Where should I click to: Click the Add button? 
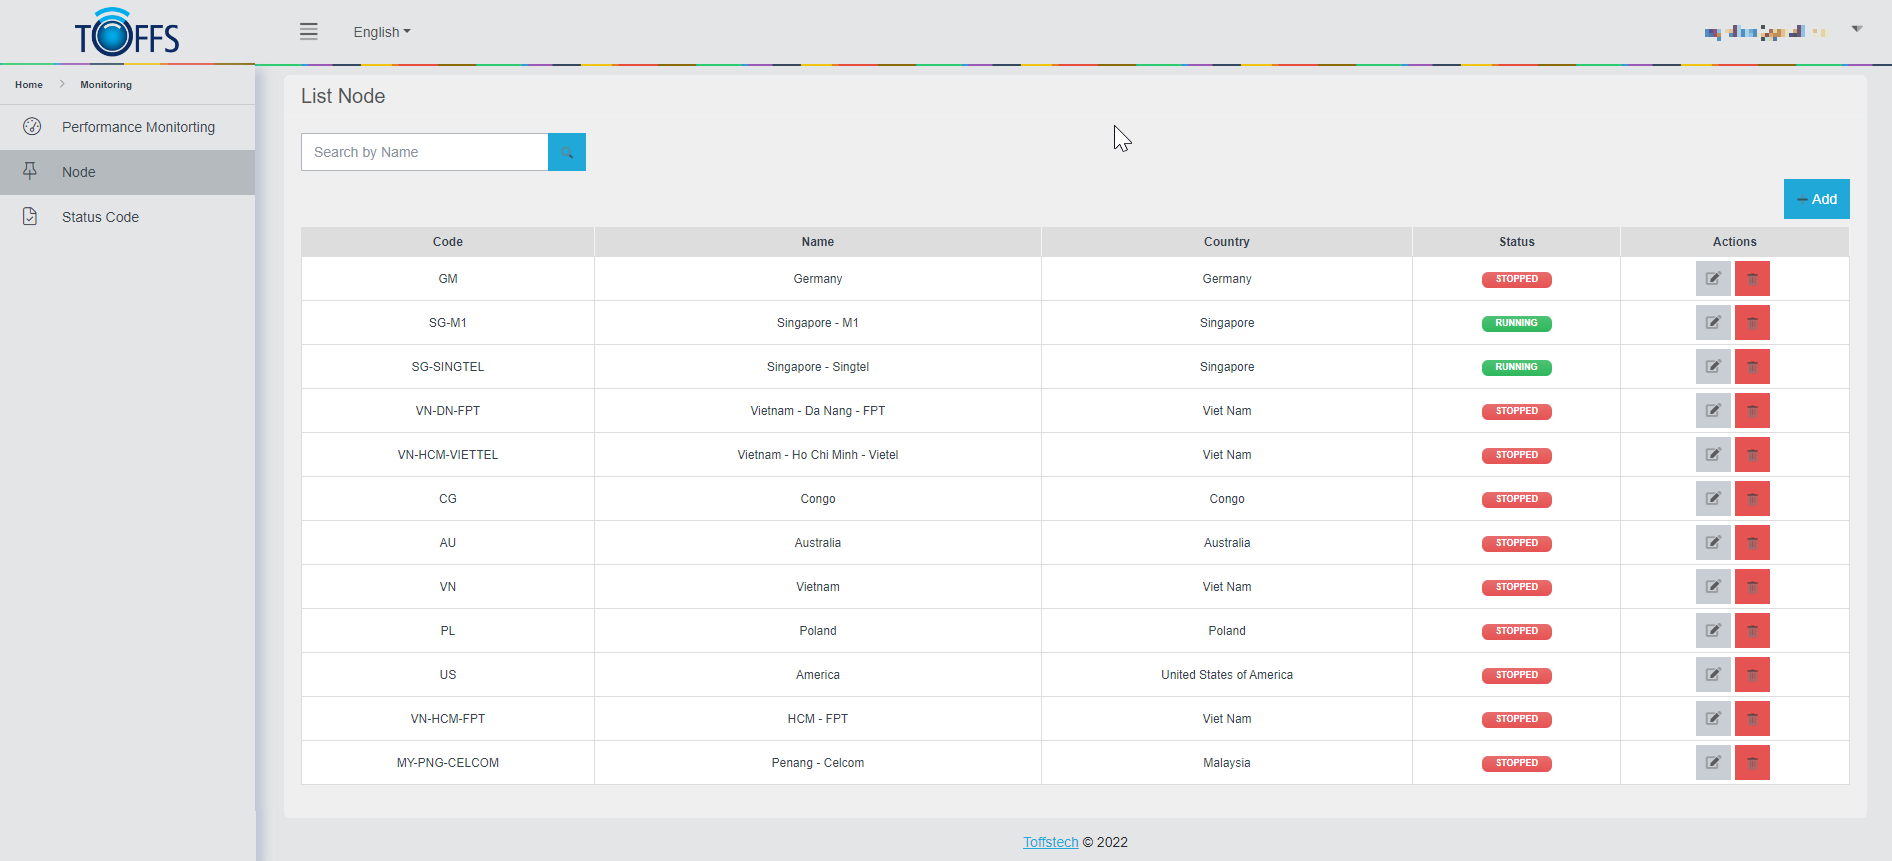coord(1816,199)
